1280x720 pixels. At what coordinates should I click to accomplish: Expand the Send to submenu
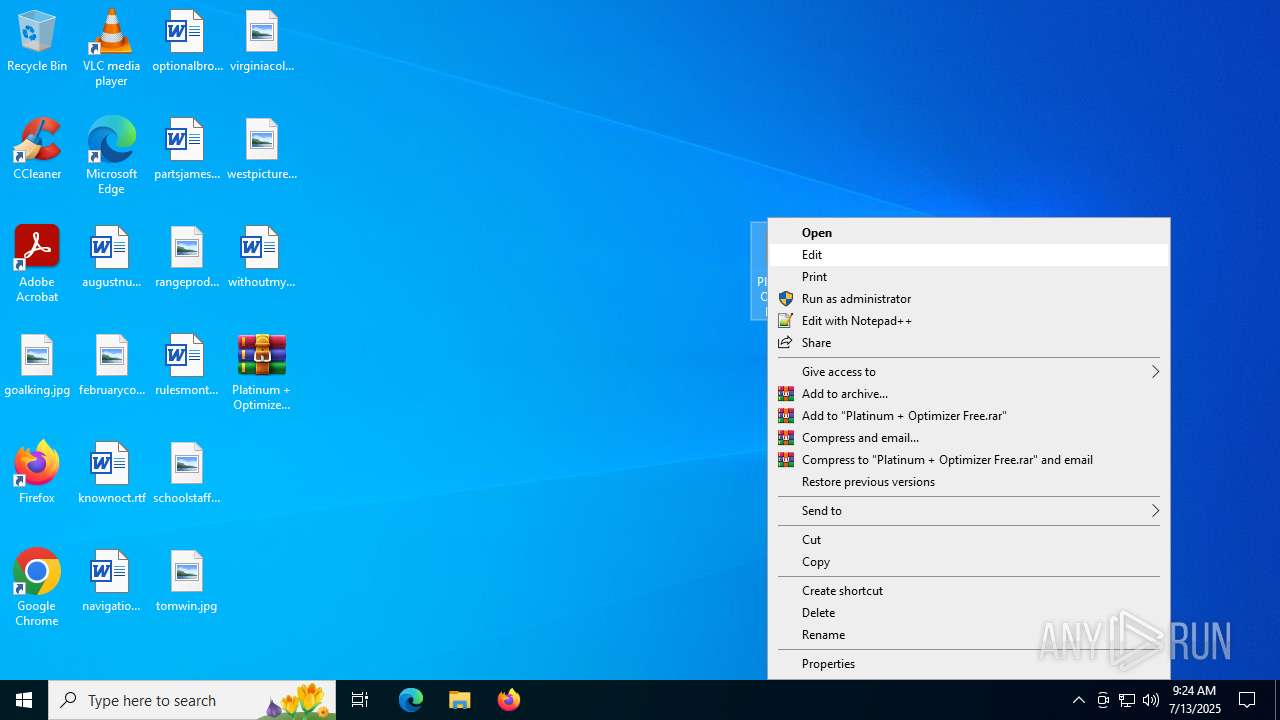coord(969,511)
